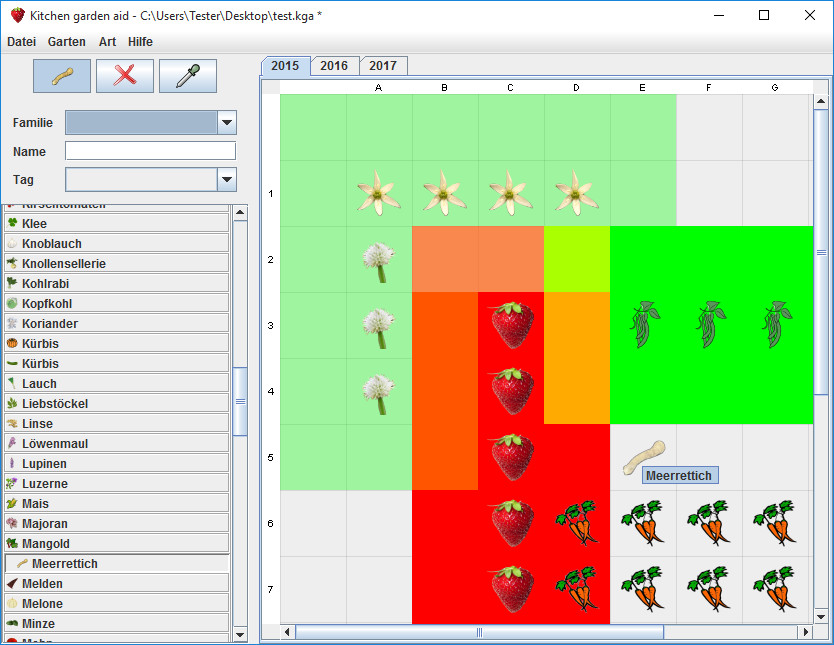Viewport: 834px width, 645px height.
Task: Expand the Tag combo box
Action: click(227, 180)
